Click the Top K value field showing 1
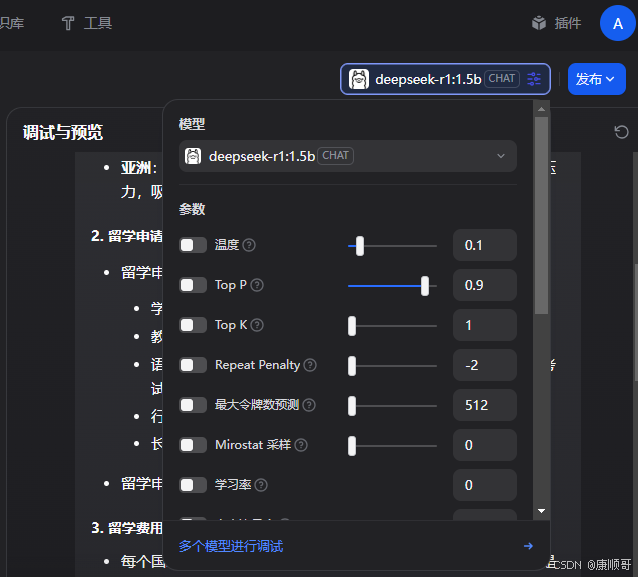 point(485,325)
